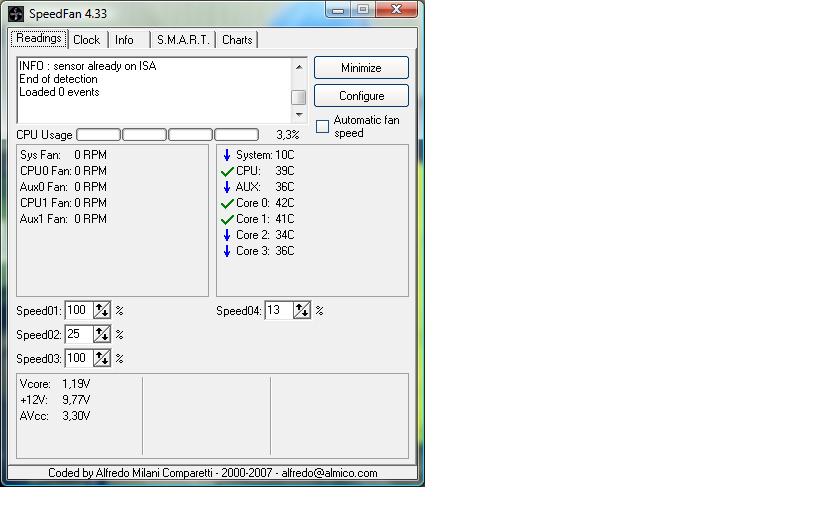The image size is (840, 525).
Task: Click into the Speed04 value field
Action: click(279, 310)
